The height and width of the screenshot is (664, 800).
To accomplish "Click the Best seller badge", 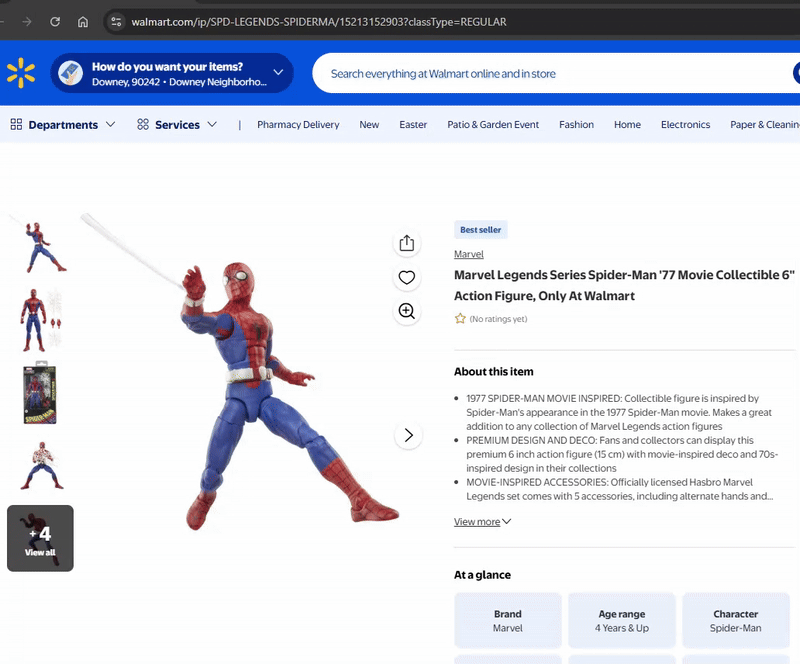I will pyautogui.click(x=481, y=230).
